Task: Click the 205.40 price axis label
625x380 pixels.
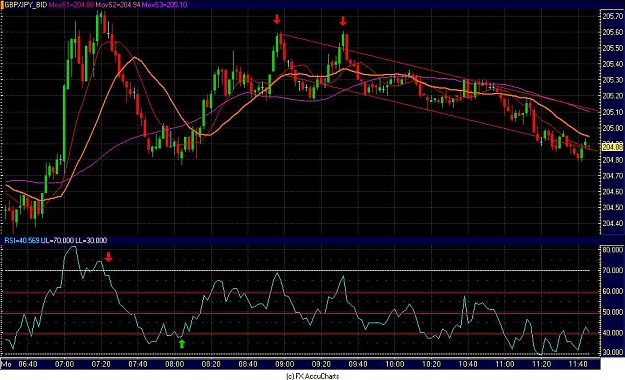Action: pyautogui.click(x=612, y=64)
